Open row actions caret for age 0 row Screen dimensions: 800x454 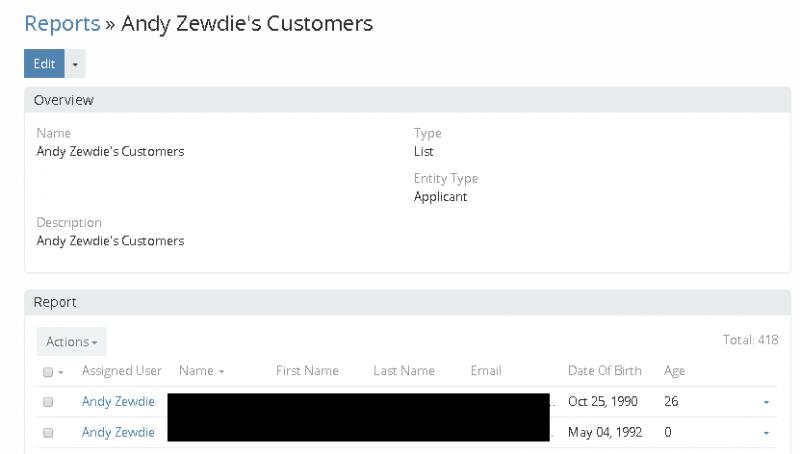tap(766, 432)
